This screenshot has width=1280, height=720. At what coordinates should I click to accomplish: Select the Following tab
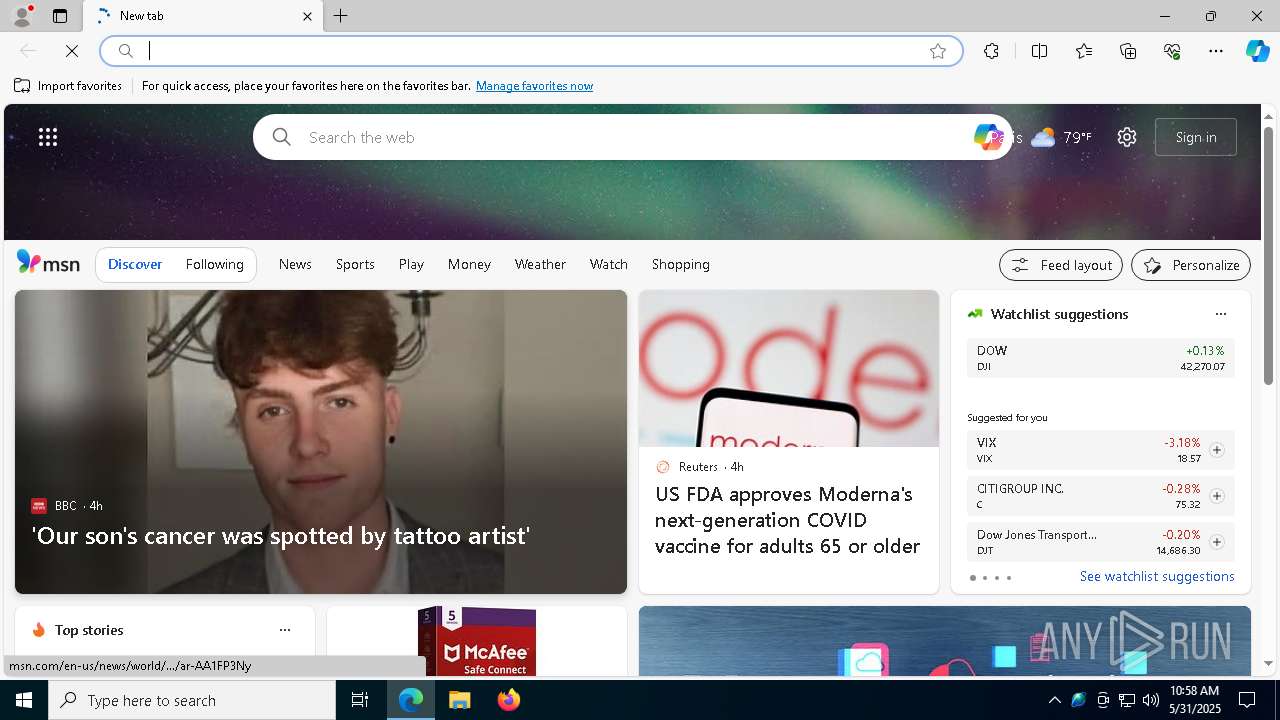[214, 264]
